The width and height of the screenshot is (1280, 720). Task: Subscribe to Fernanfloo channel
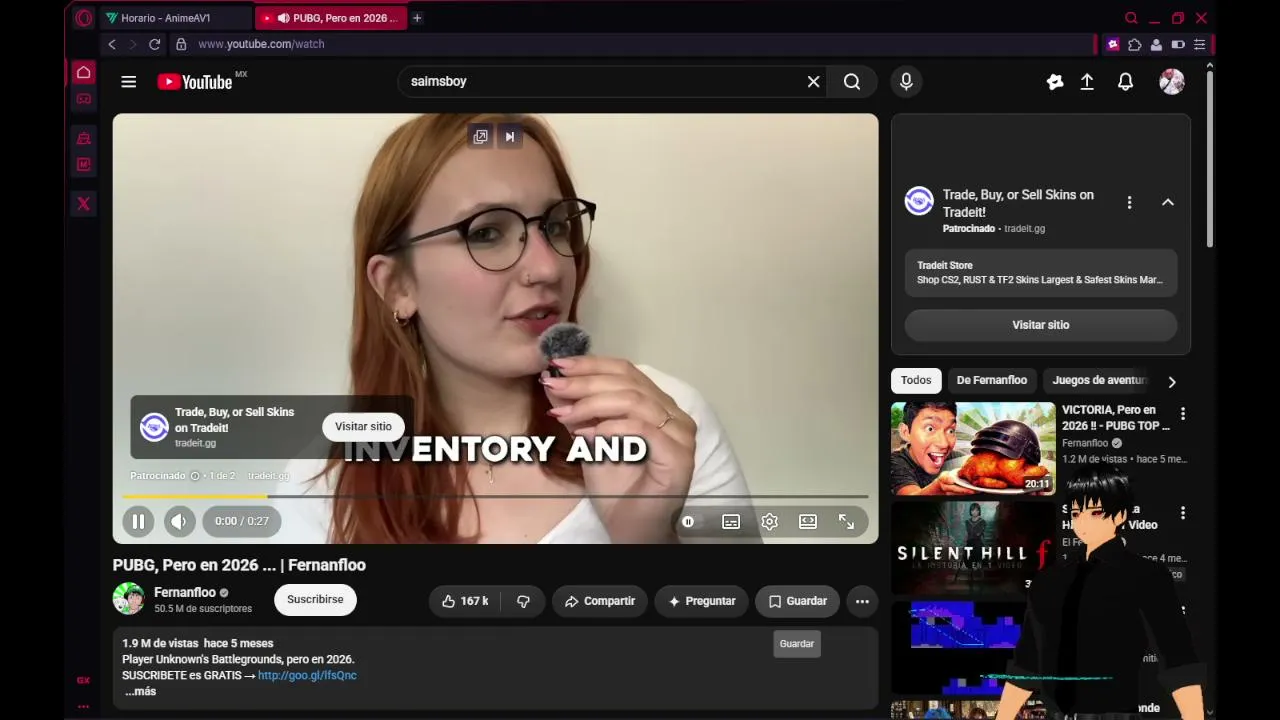tap(315, 600)
